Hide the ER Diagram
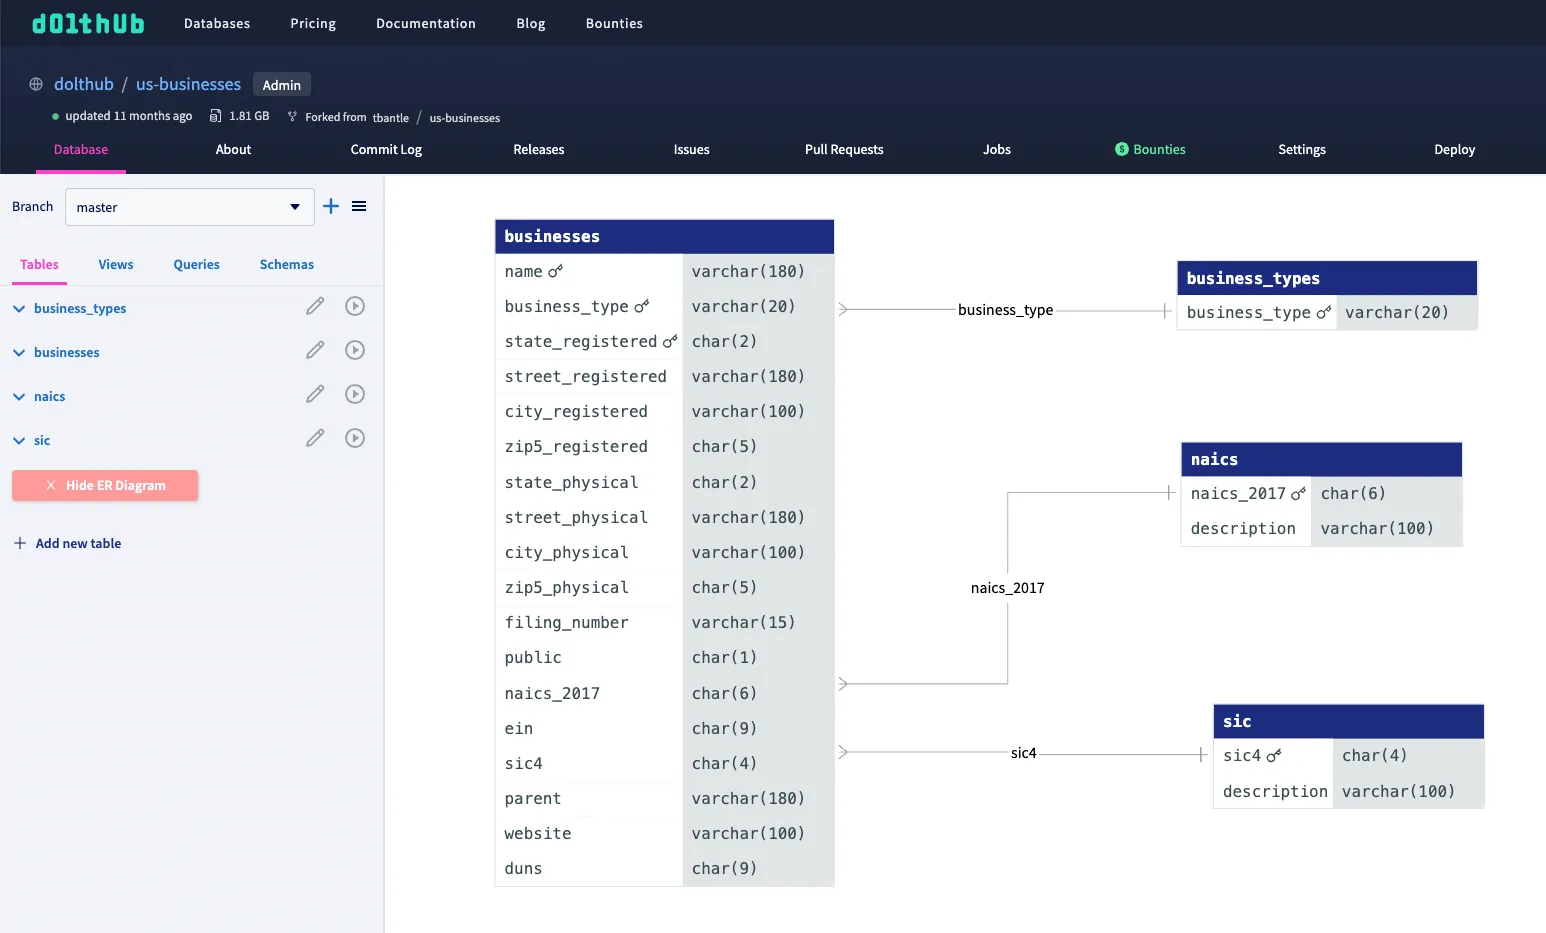 tap(105, 486)
